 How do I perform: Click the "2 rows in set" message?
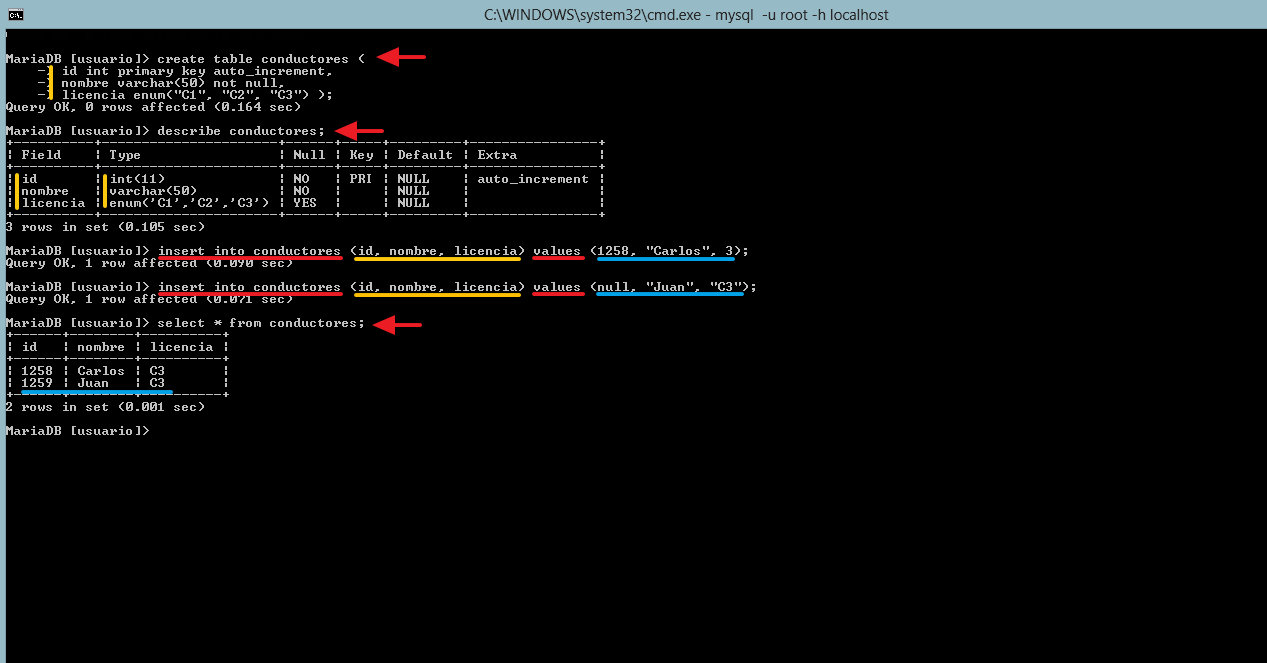(105, 407)
